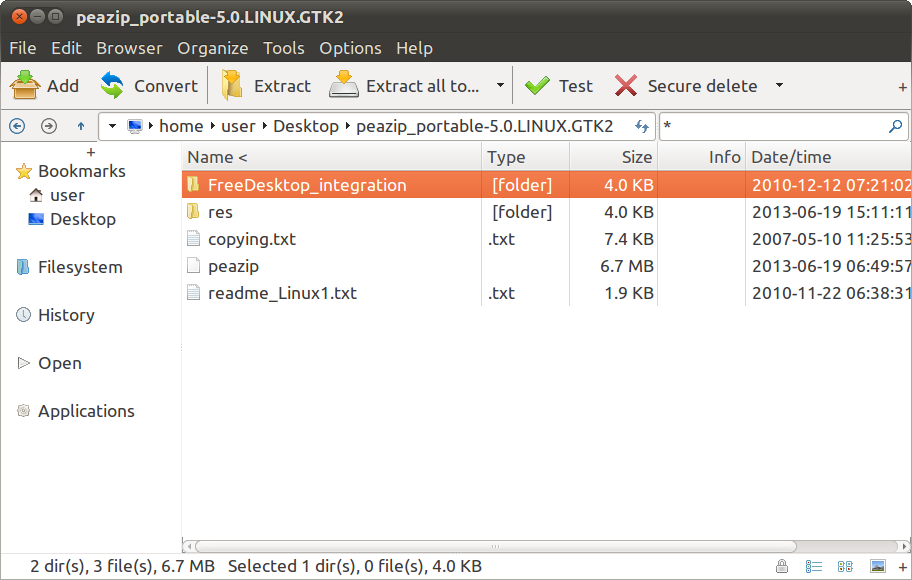Open the Organize menu

pyautogui.click(x=213, y=48)
